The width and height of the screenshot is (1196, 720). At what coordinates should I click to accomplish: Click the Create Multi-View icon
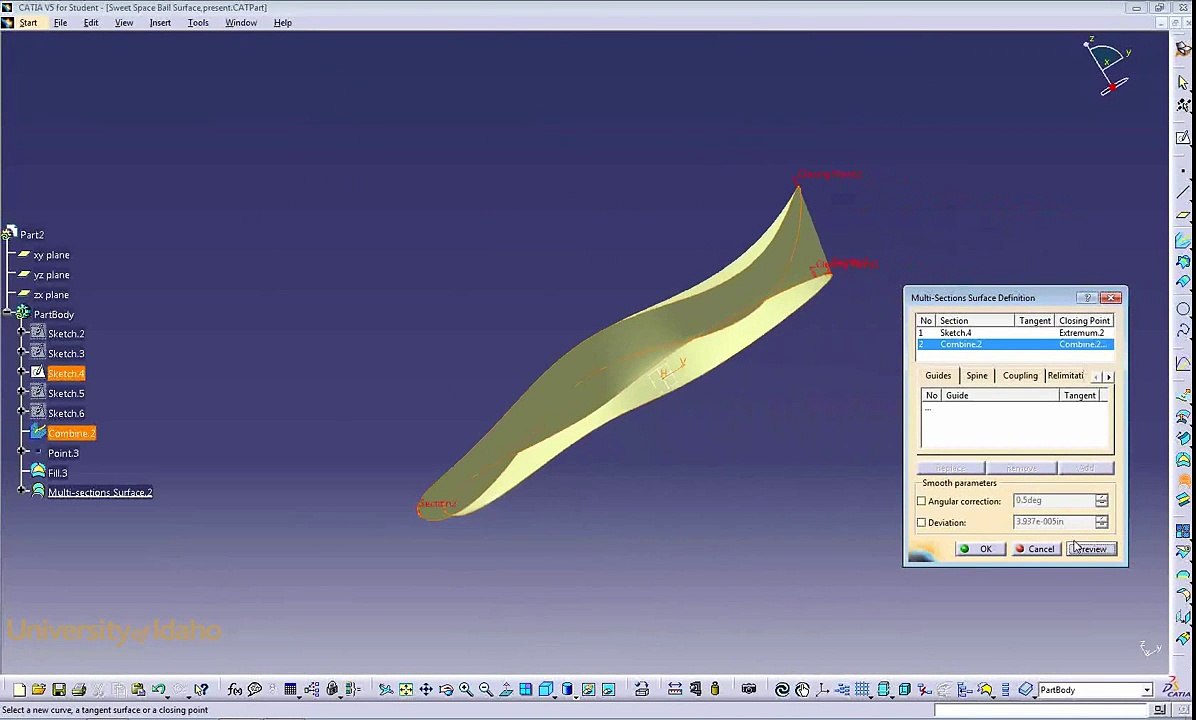pyautogui.click(x=526, y=689)
